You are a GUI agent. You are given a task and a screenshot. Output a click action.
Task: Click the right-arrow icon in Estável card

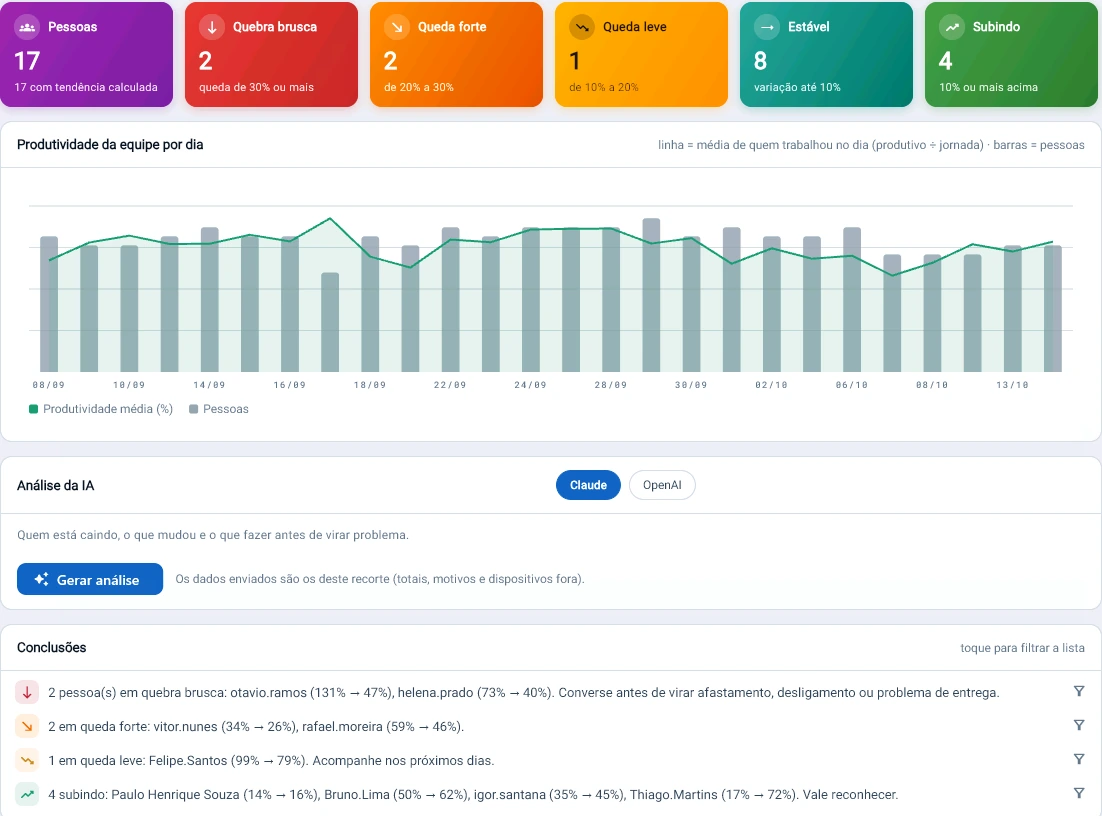point(767,27)
